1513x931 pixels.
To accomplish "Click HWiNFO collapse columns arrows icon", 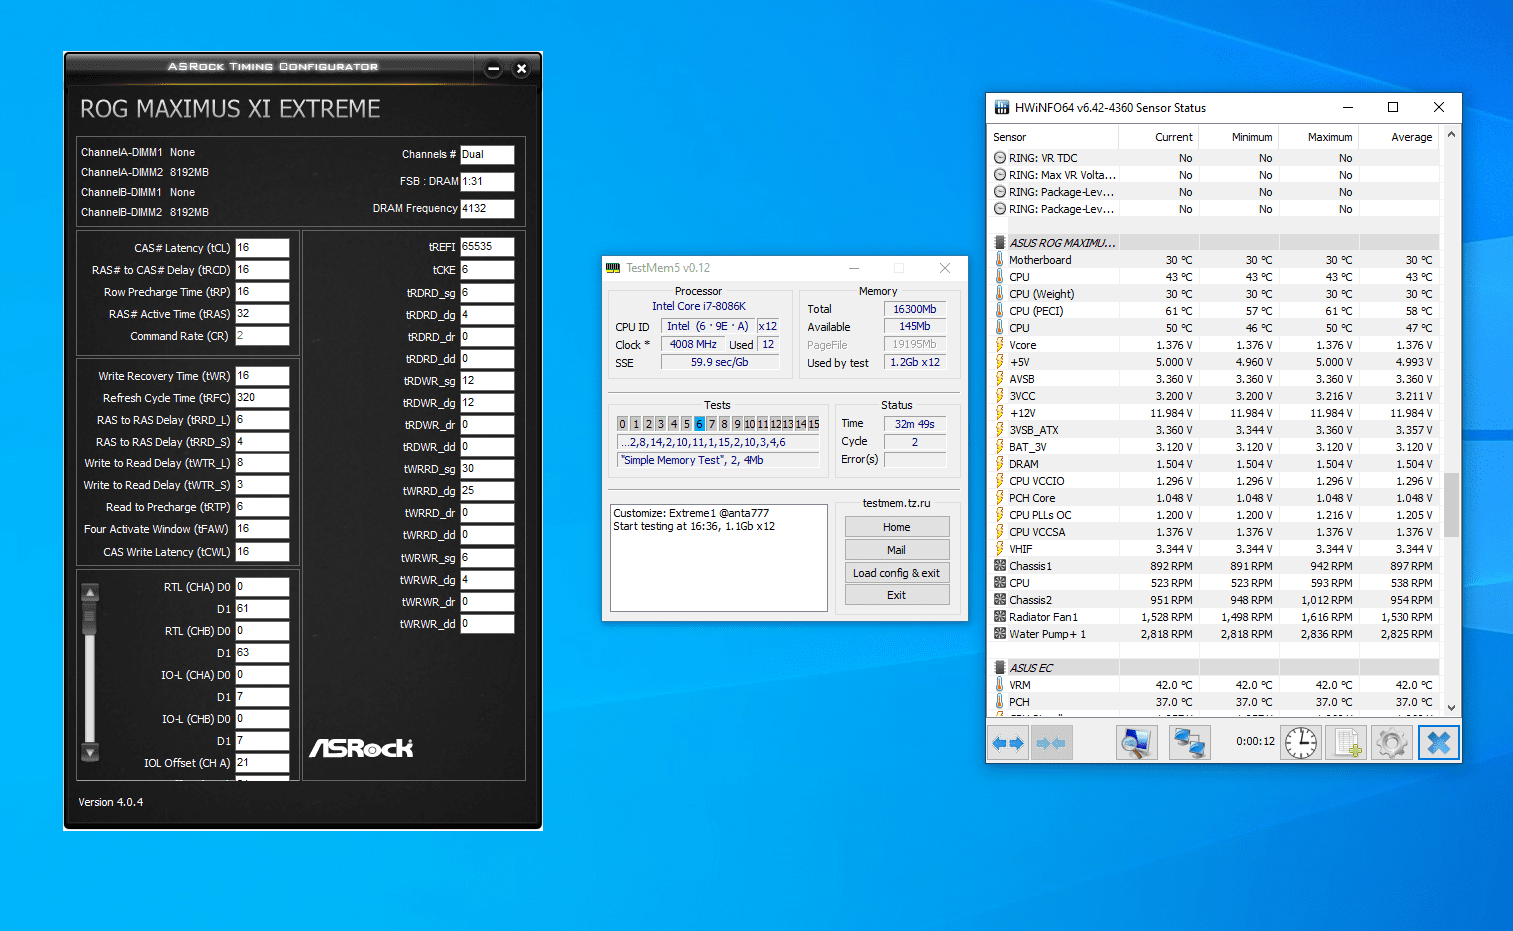I will tap(1051, 743).
